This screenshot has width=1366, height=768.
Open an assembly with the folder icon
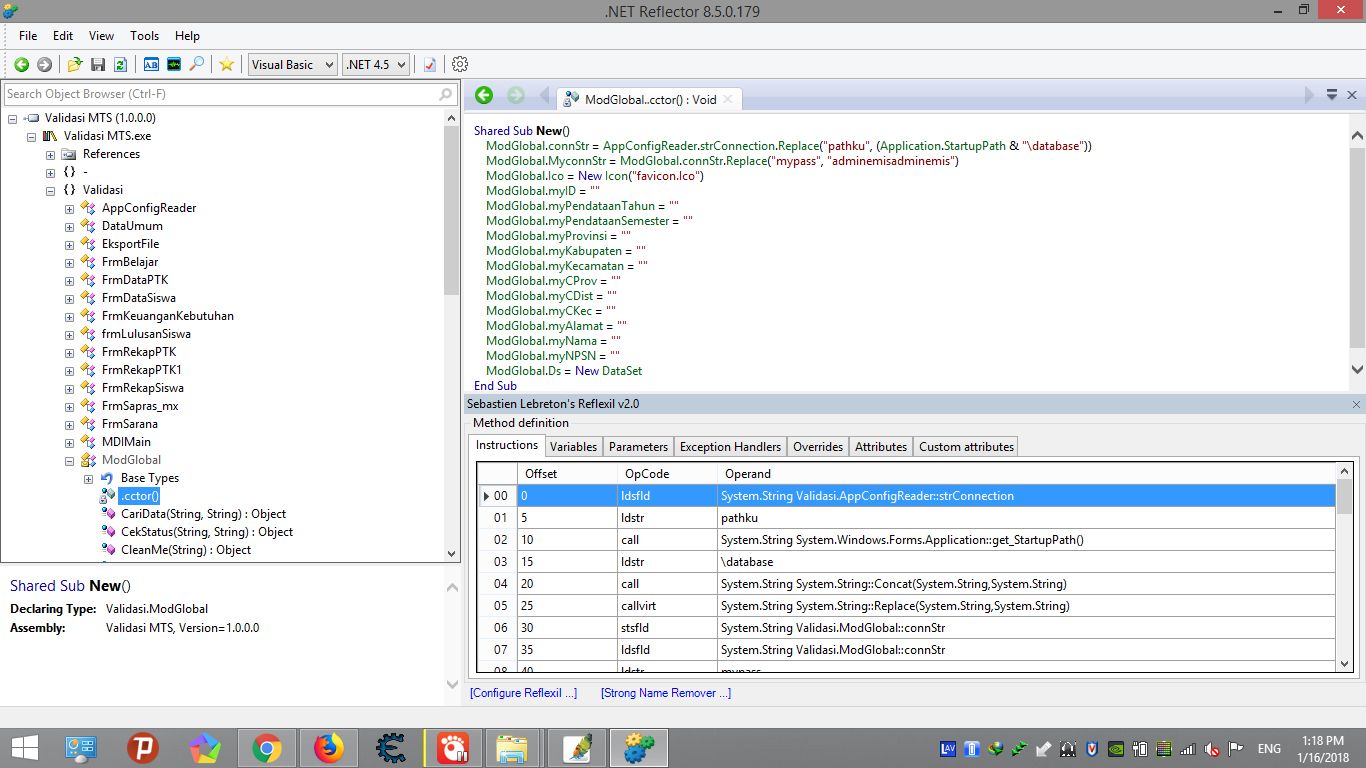(75, 64)
